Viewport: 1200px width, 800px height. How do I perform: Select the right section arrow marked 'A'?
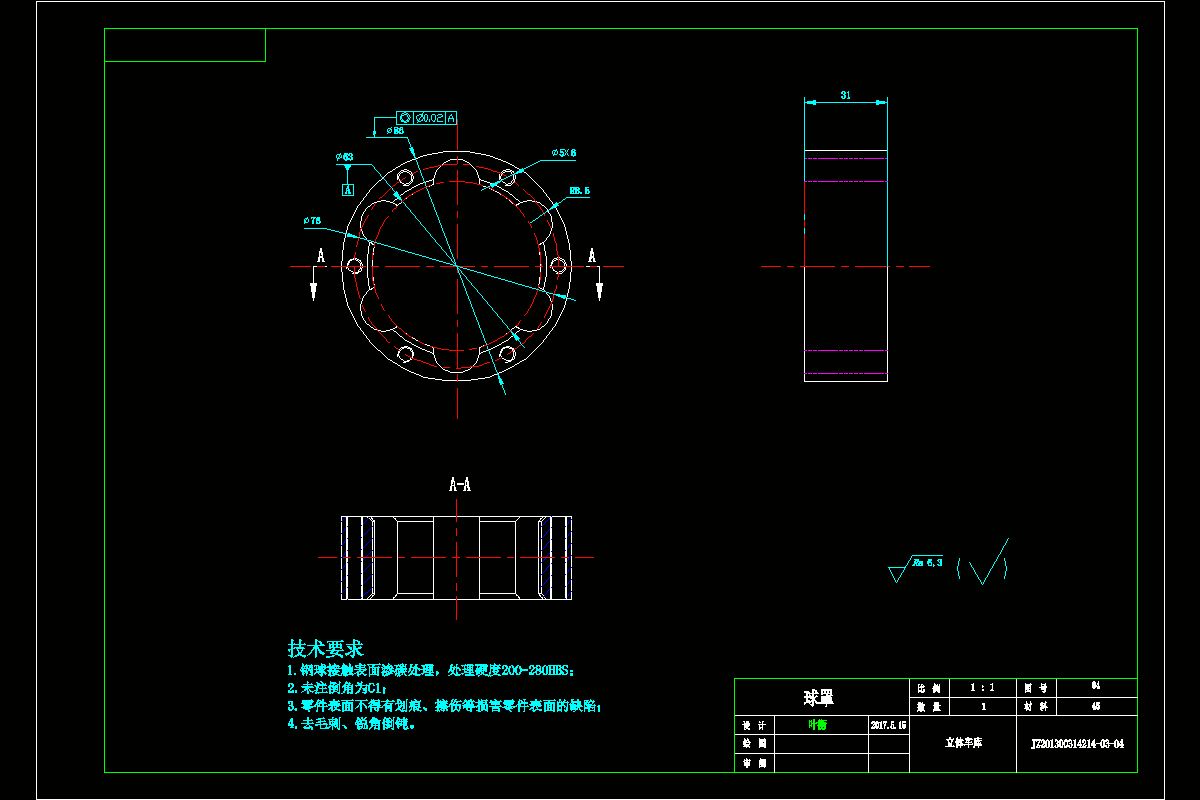[596, 273]
